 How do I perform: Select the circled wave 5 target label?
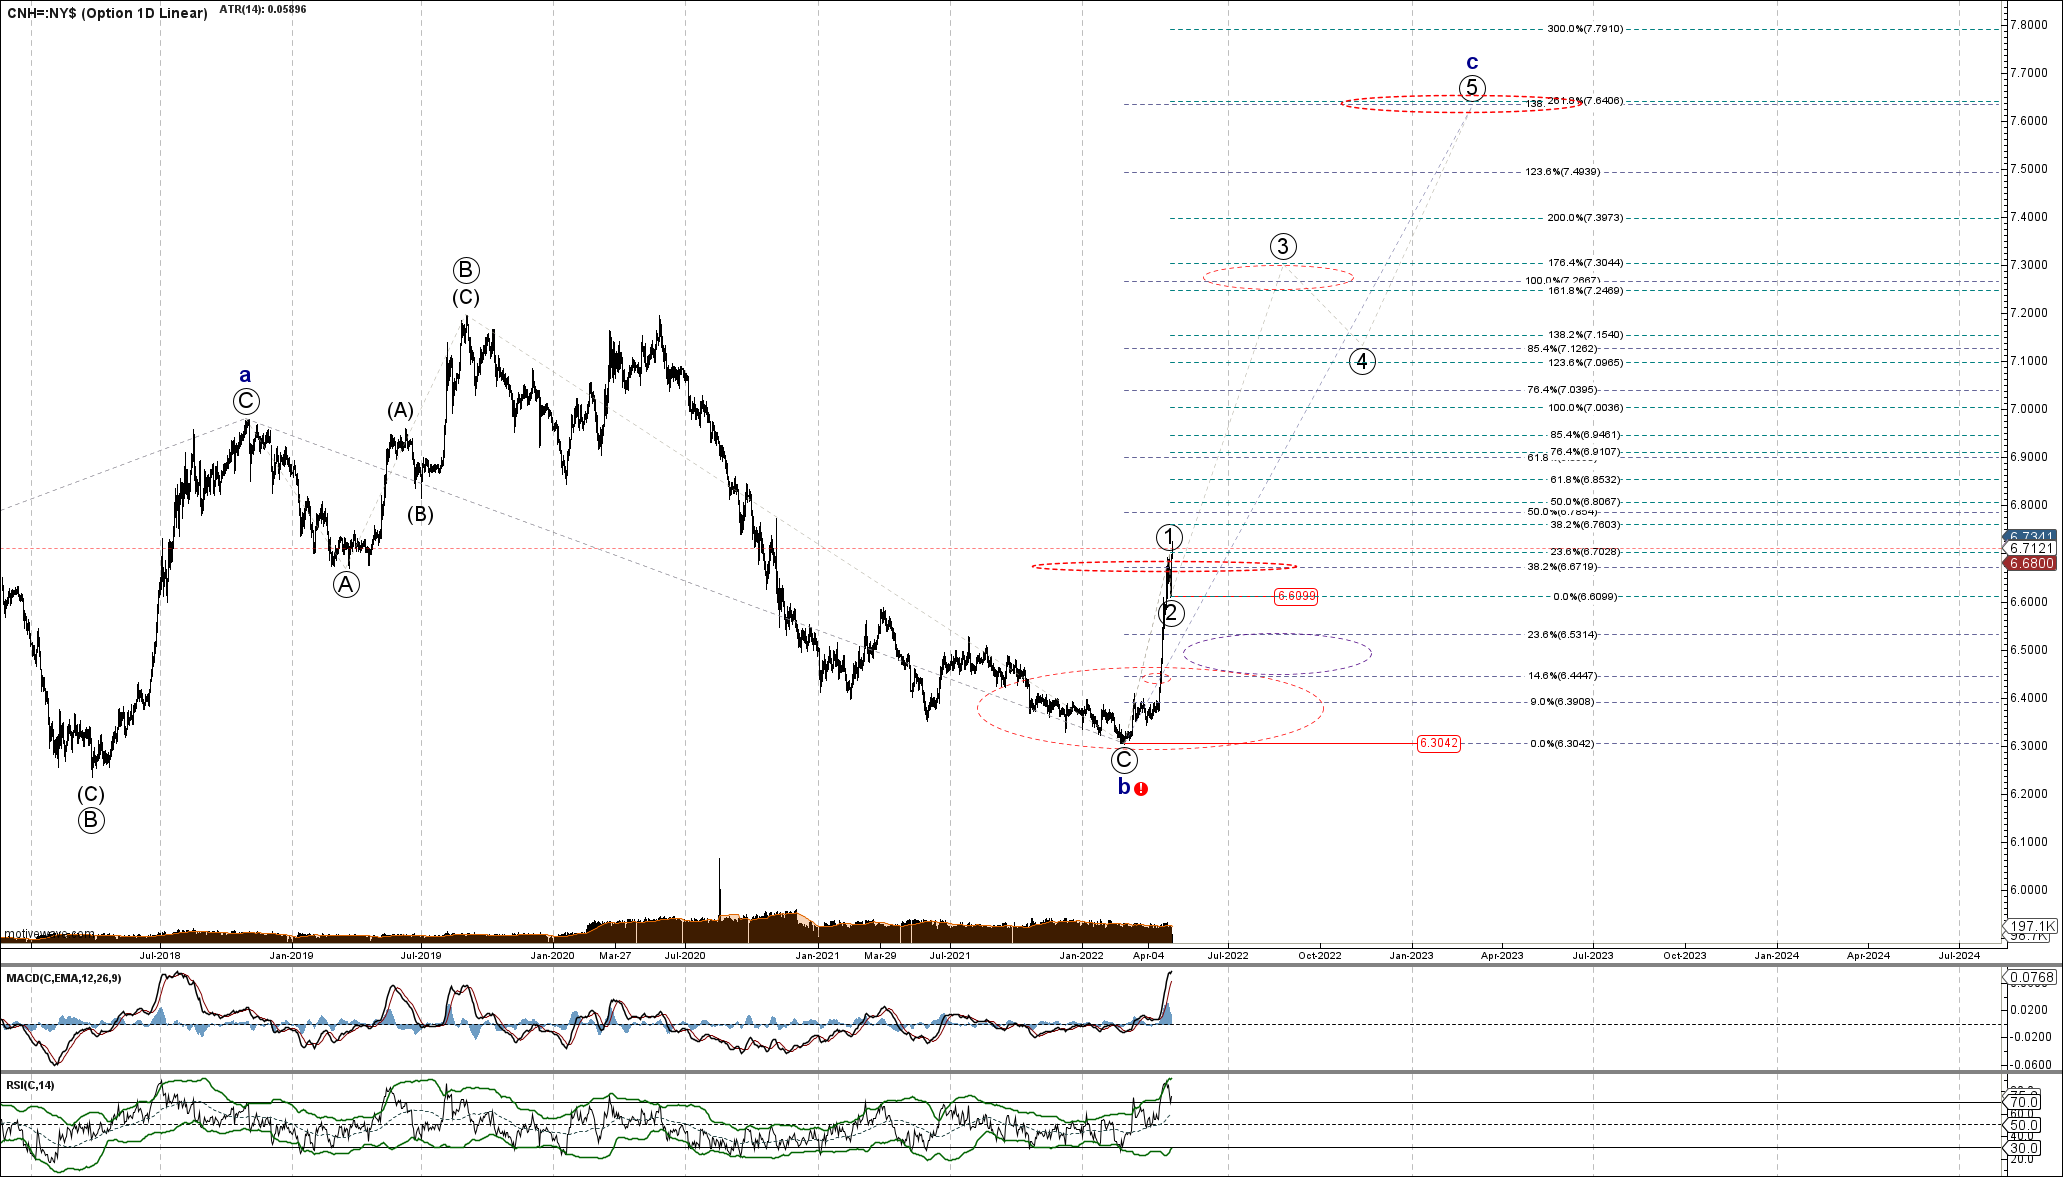[x=1471, y=88]
